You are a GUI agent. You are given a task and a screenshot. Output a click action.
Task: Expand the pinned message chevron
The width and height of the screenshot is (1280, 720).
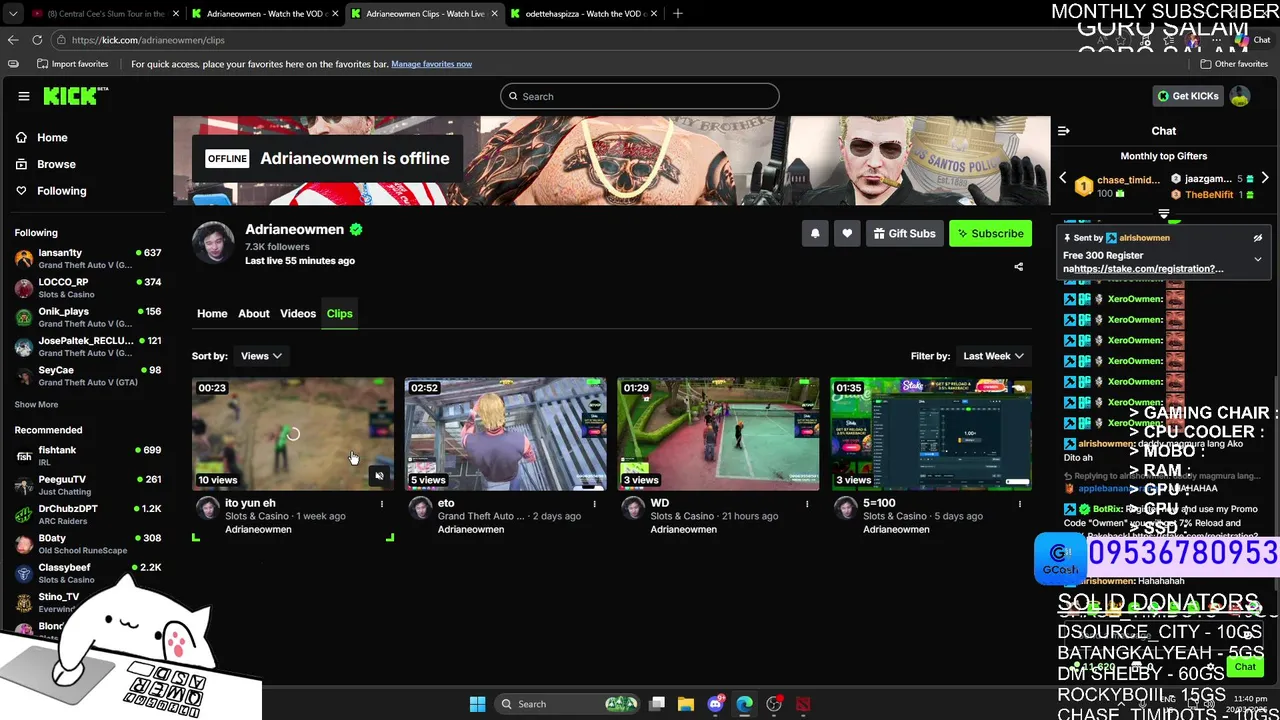click(x=1258, y=259)
